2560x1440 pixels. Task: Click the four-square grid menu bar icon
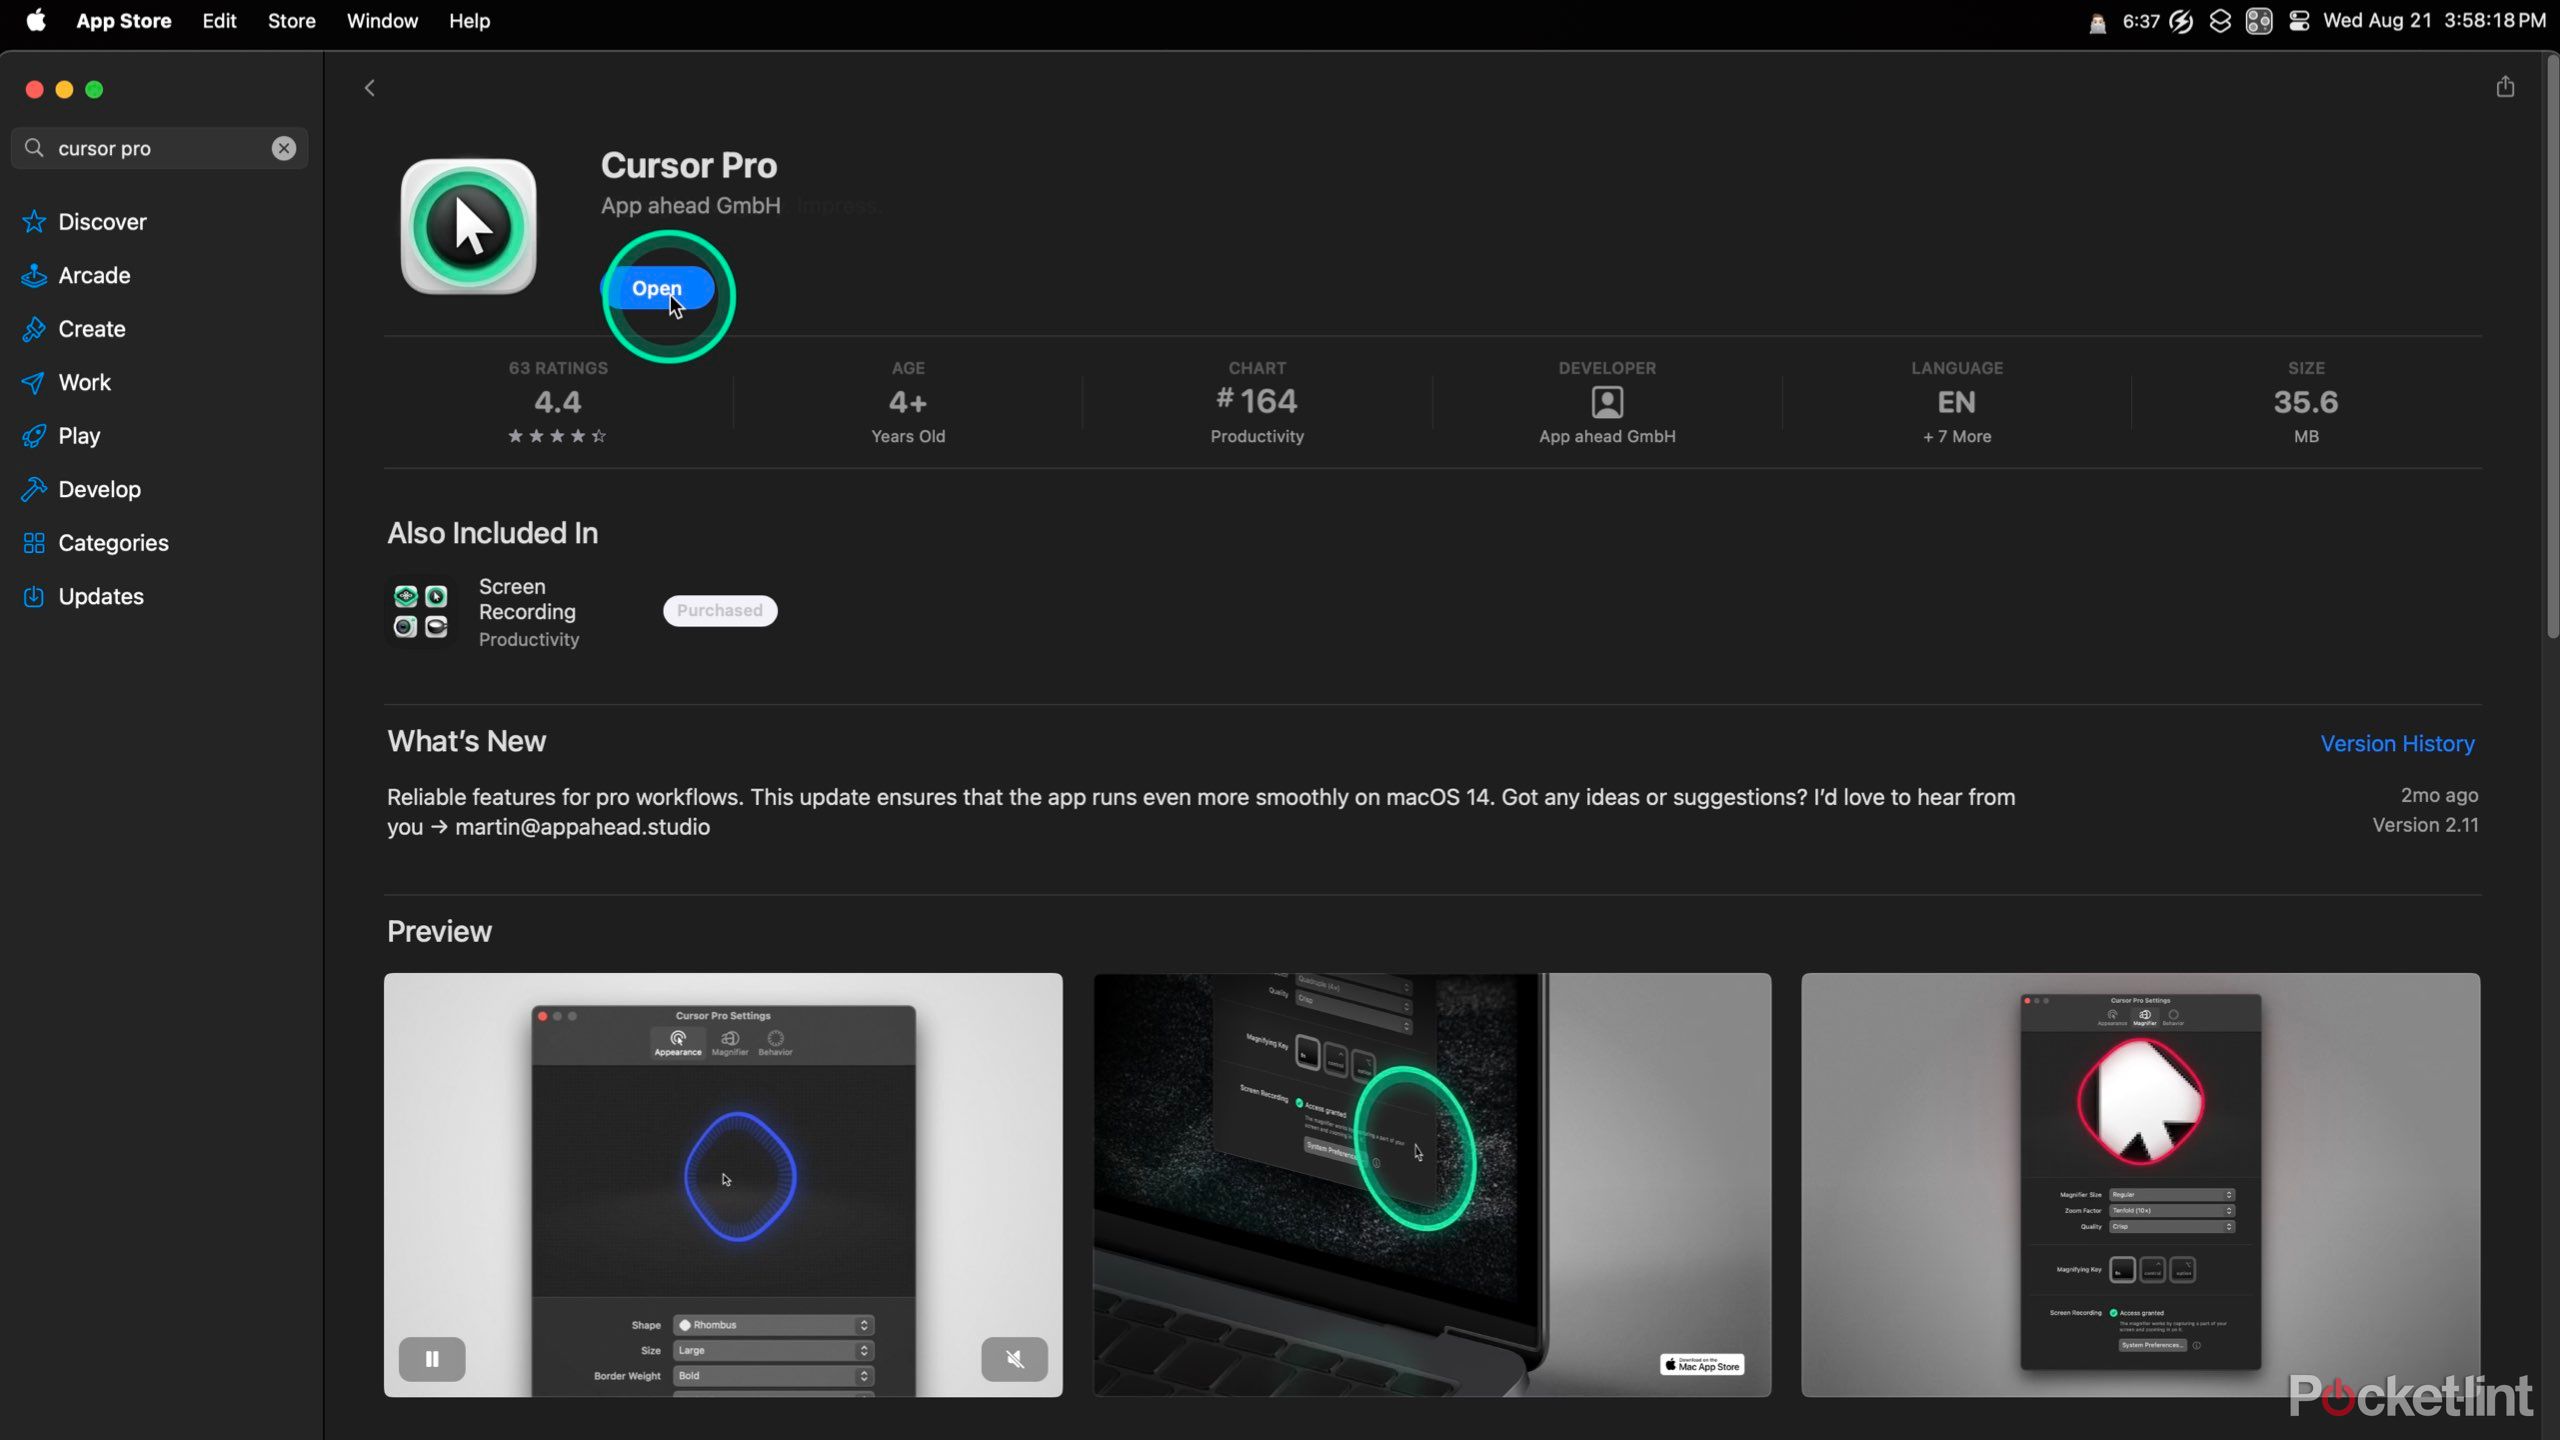(2259, 21)
